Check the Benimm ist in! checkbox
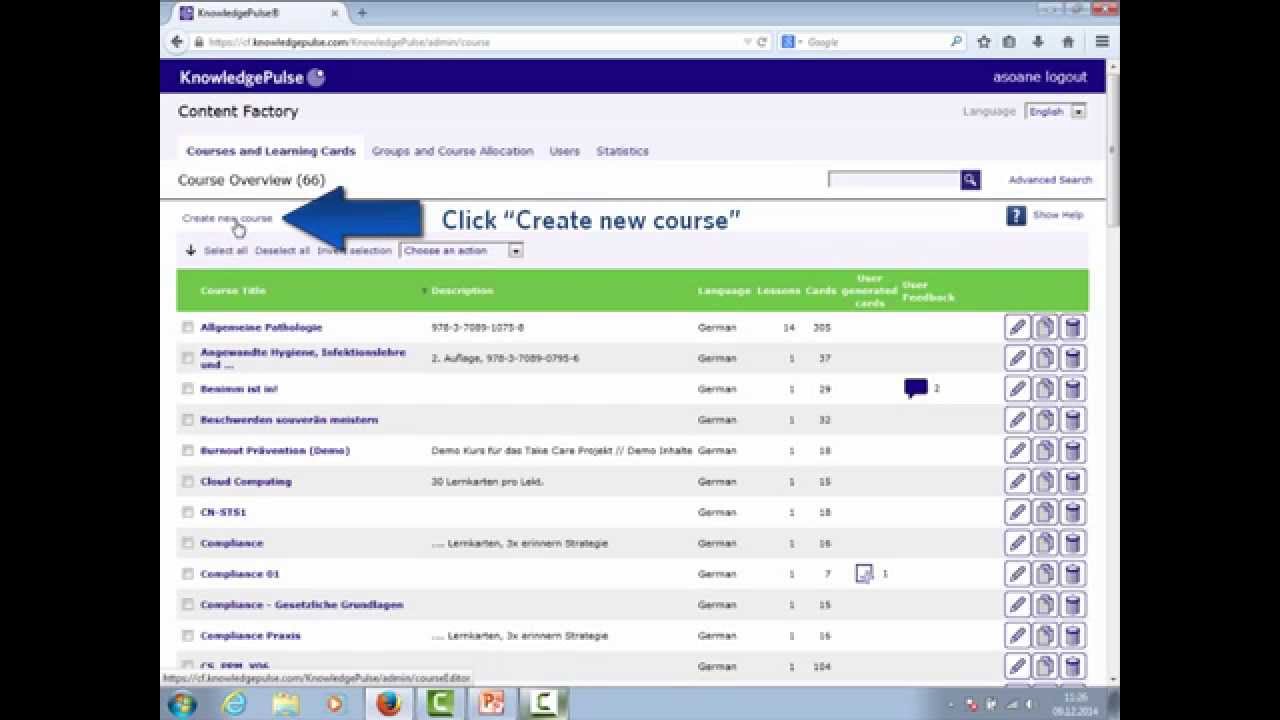The height and width of the screenshot is (720, 1280). [x=187, y=389]
